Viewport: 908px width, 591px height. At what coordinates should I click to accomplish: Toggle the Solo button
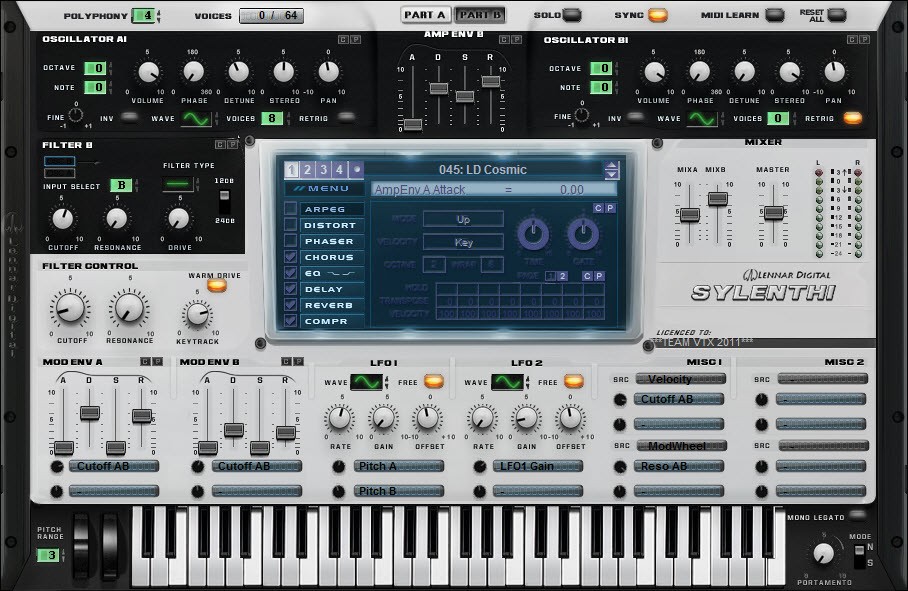pyautogui.click(x=572, y=15)
